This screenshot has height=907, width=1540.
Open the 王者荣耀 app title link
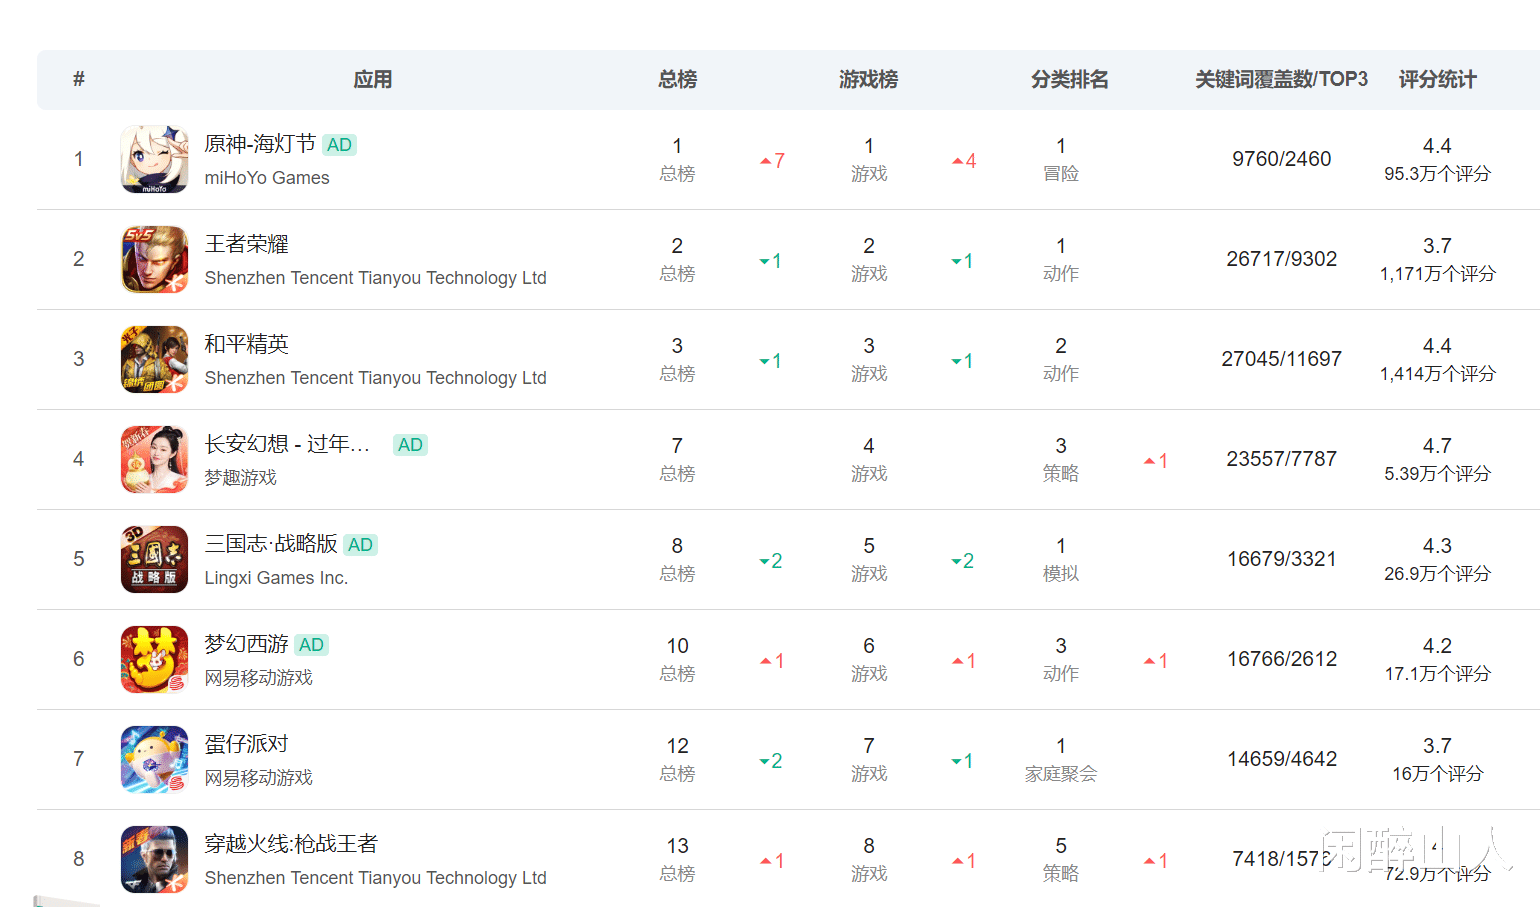pos(246,244)
